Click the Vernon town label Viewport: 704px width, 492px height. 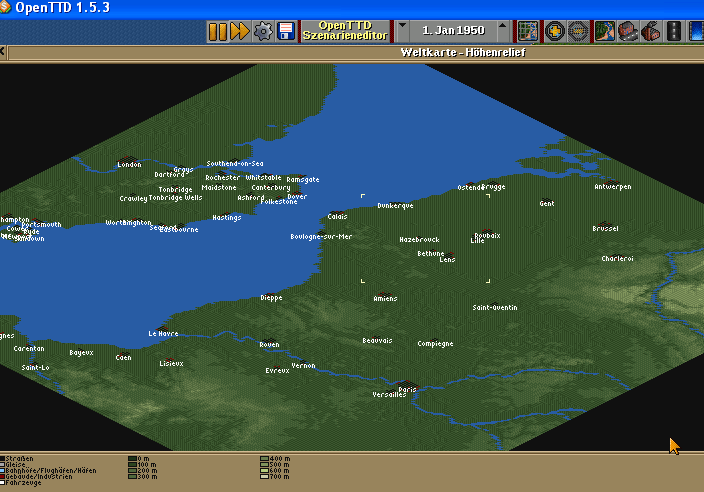(304, 366)
